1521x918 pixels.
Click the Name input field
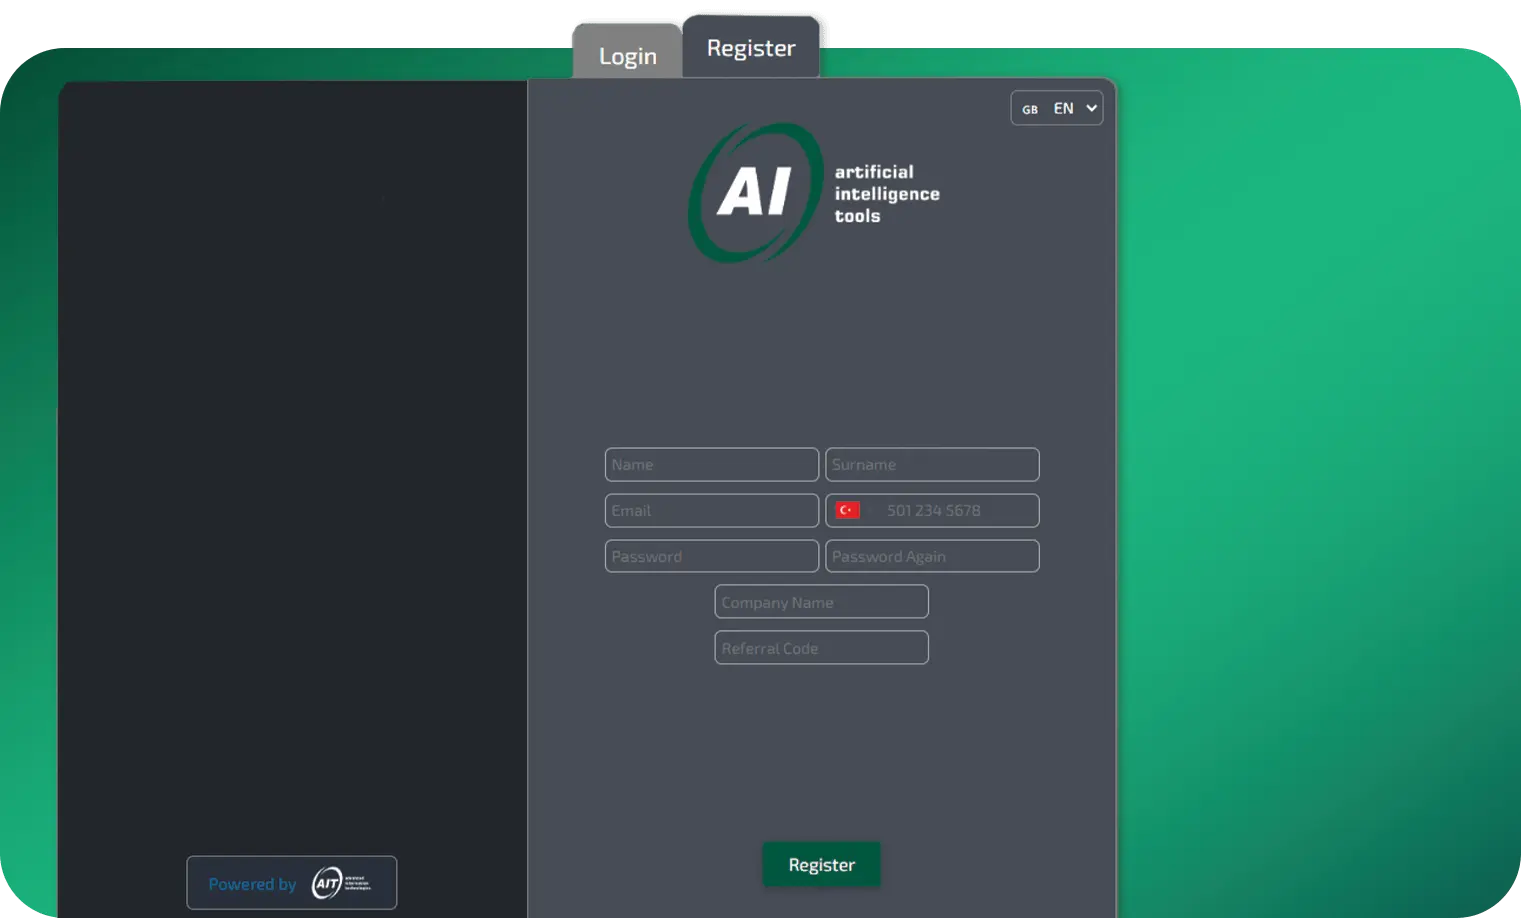(712, 465)
